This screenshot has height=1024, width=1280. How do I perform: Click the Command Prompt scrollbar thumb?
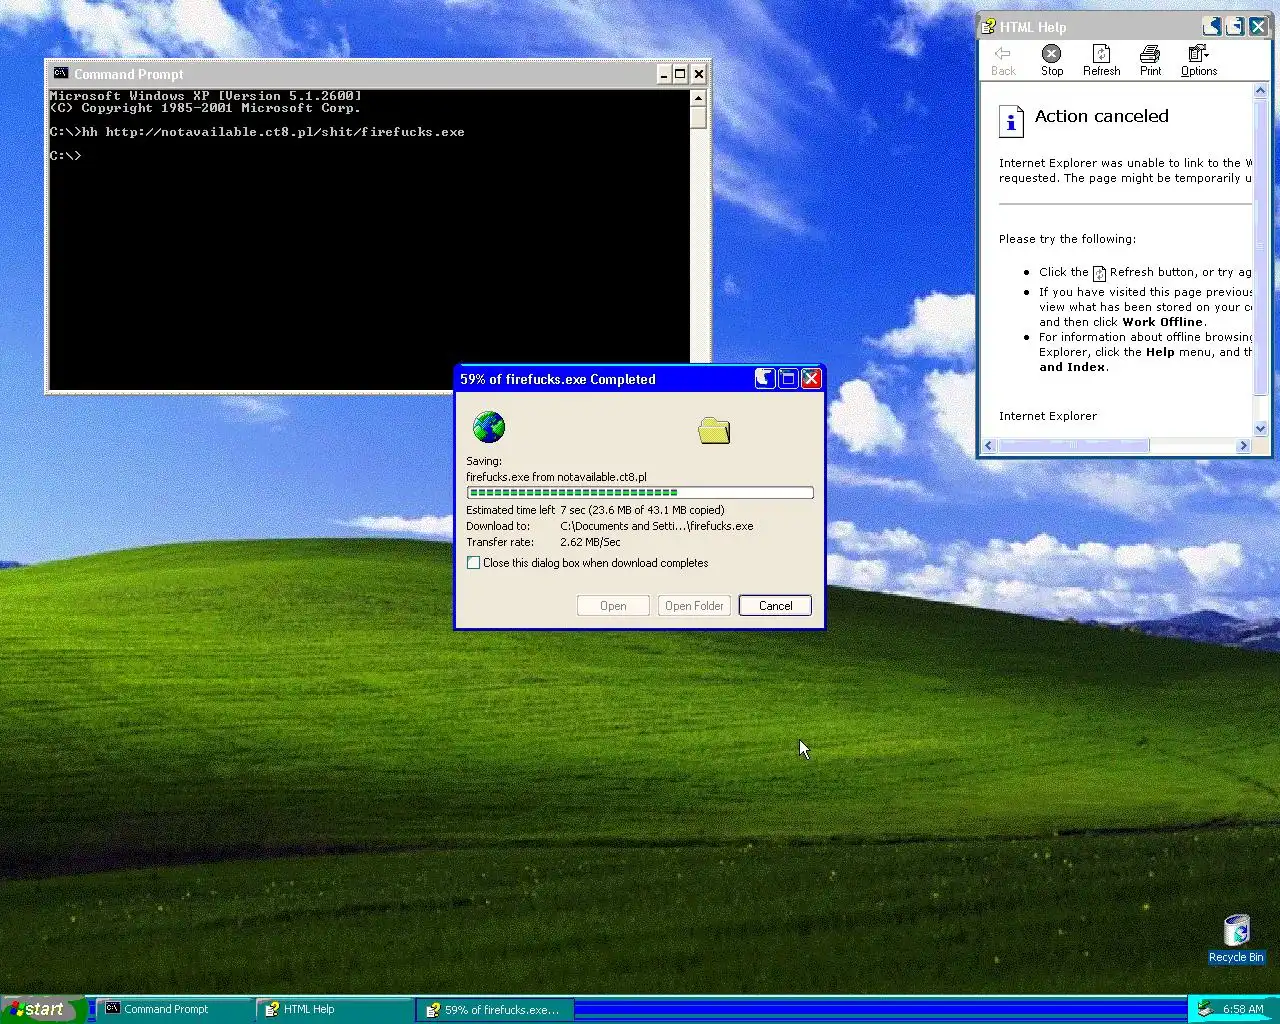click(x=698, y=117)
